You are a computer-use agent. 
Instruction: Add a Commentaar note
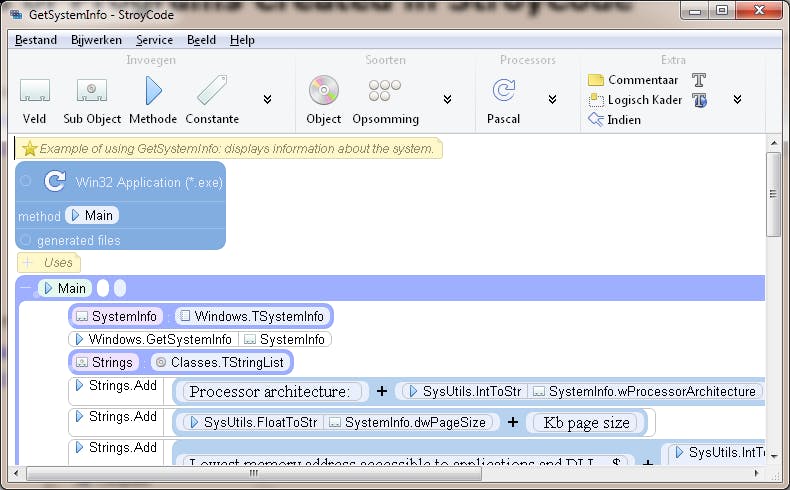[x=633, y=80]
